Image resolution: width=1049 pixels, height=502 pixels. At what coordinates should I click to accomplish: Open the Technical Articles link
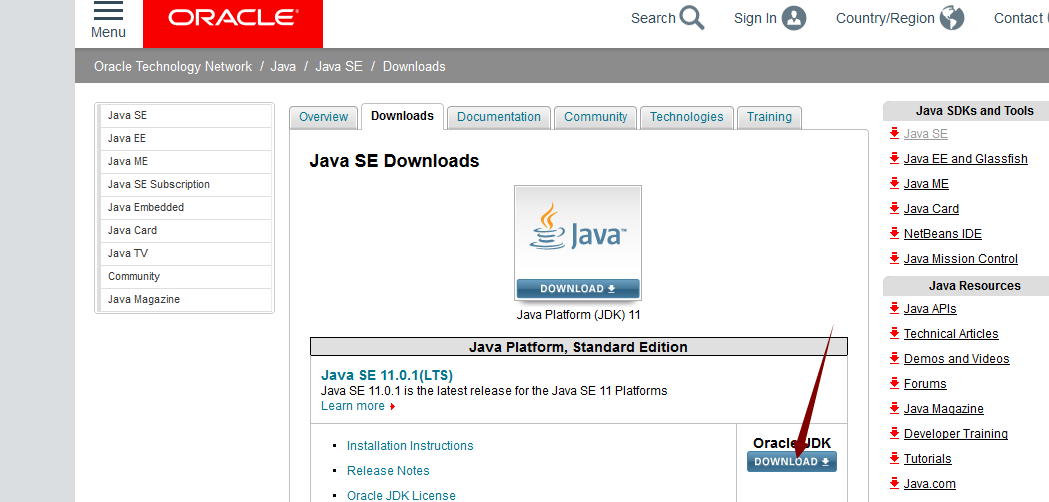[951, 333]
